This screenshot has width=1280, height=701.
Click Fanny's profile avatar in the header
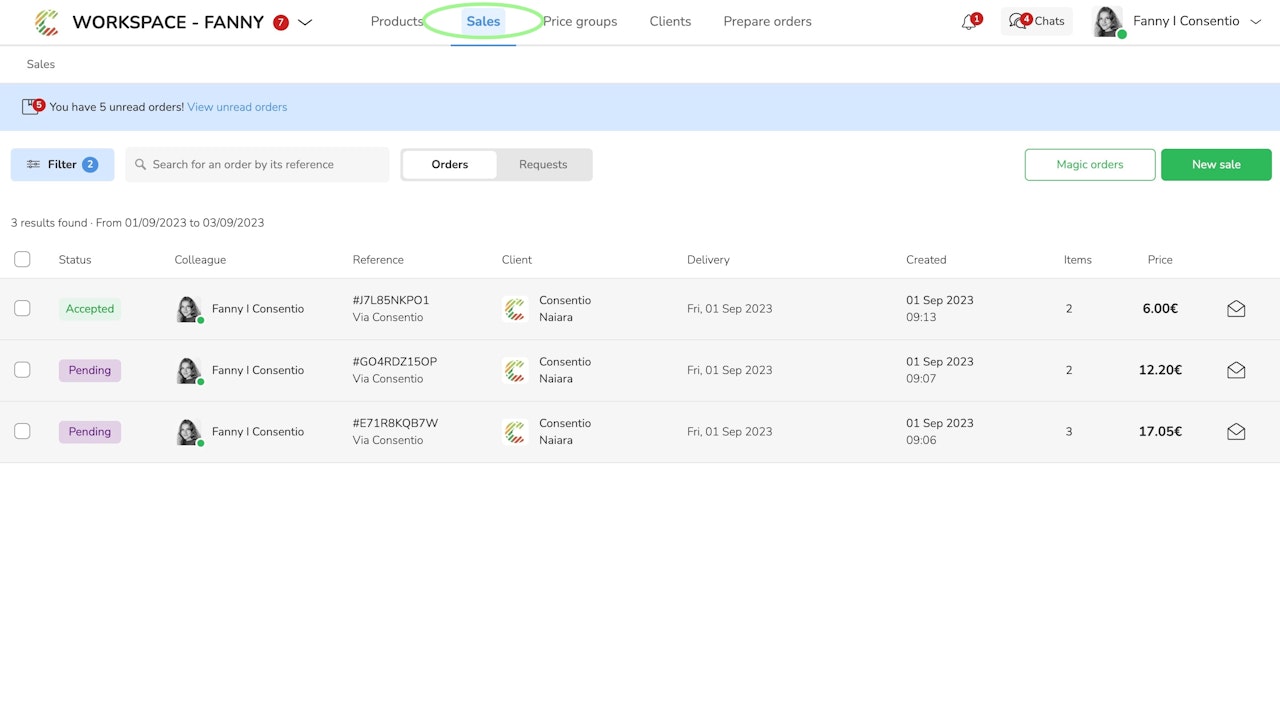click(x=1107, y=22)
